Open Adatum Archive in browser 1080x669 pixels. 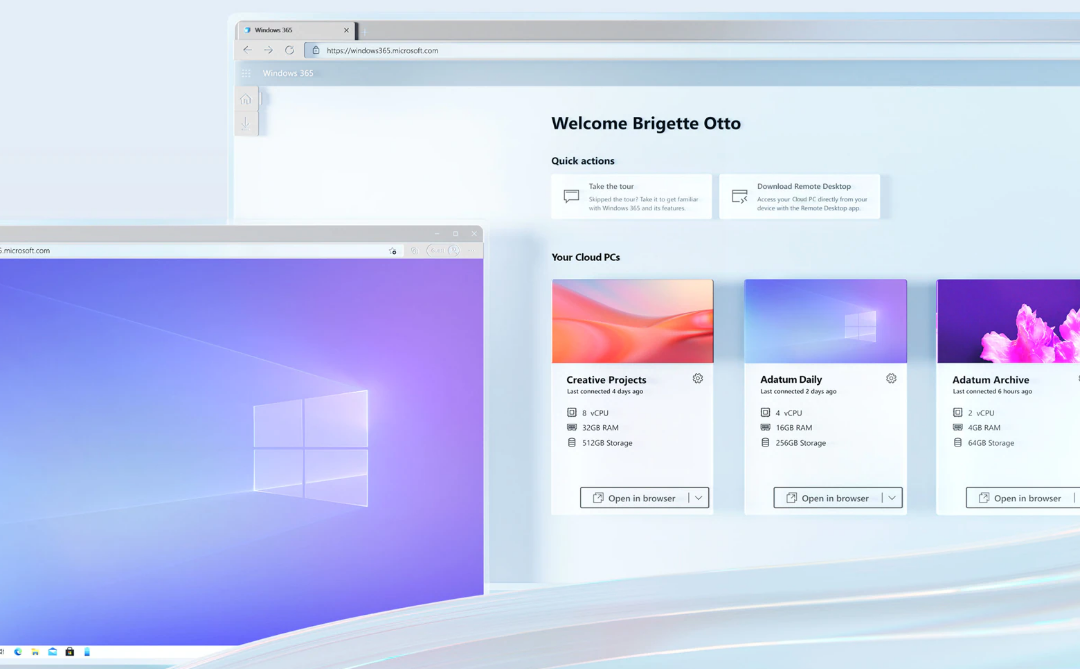[x=1020, y=497]
